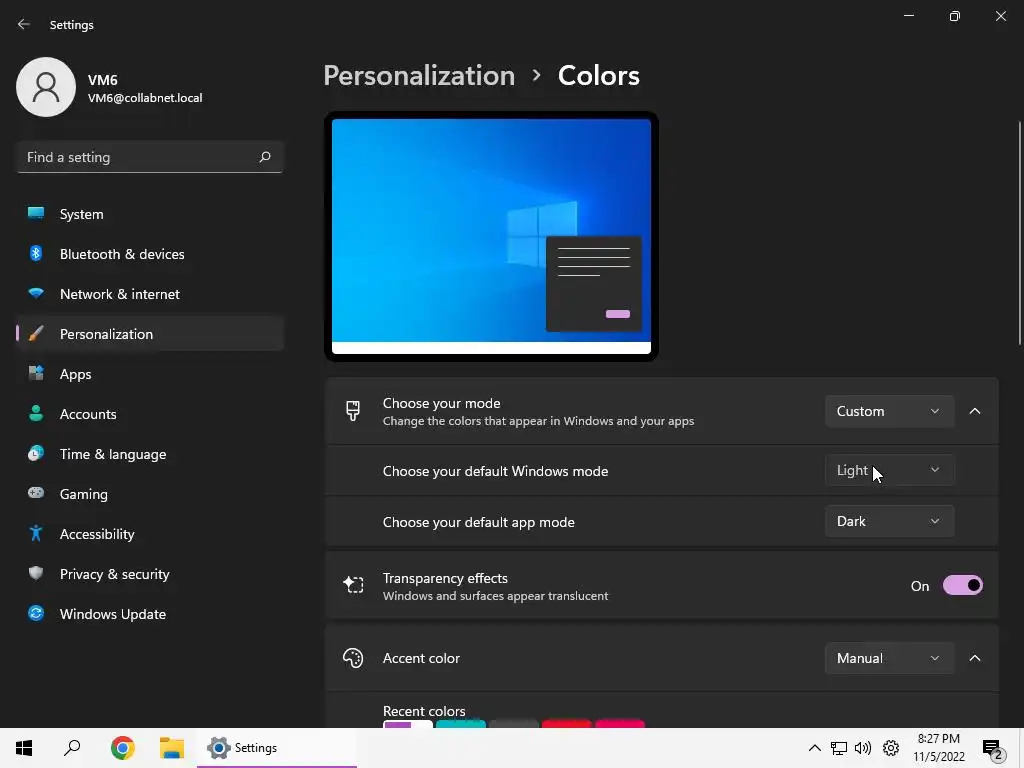Click the desktop theme preview thumbnail

(x=491, y=236)
